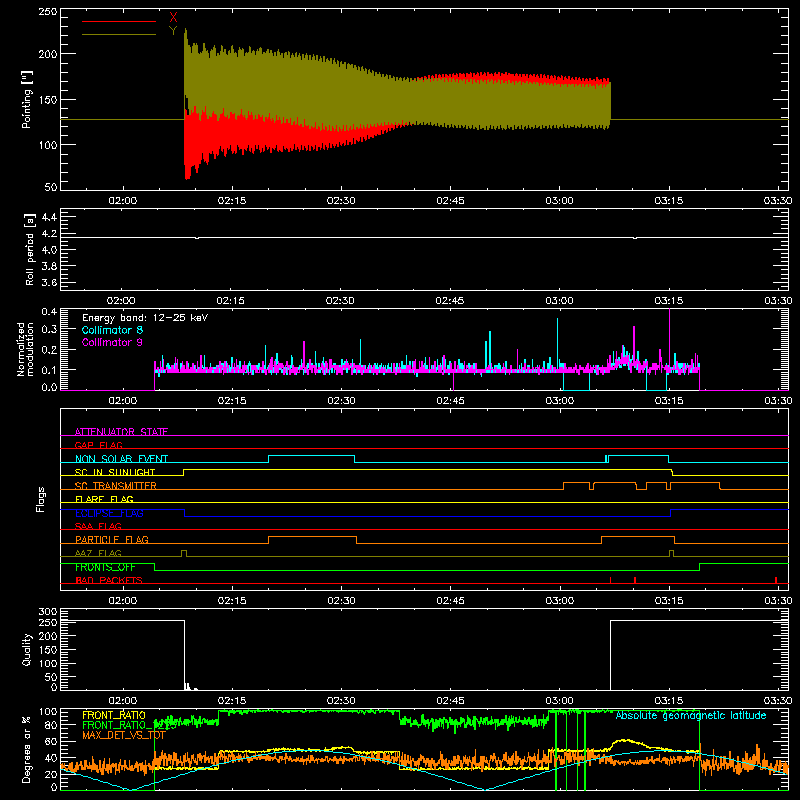The width and height of the screenshot is (800, 800).
Task: Click the Flags axis title
Action: click(41, 499)
